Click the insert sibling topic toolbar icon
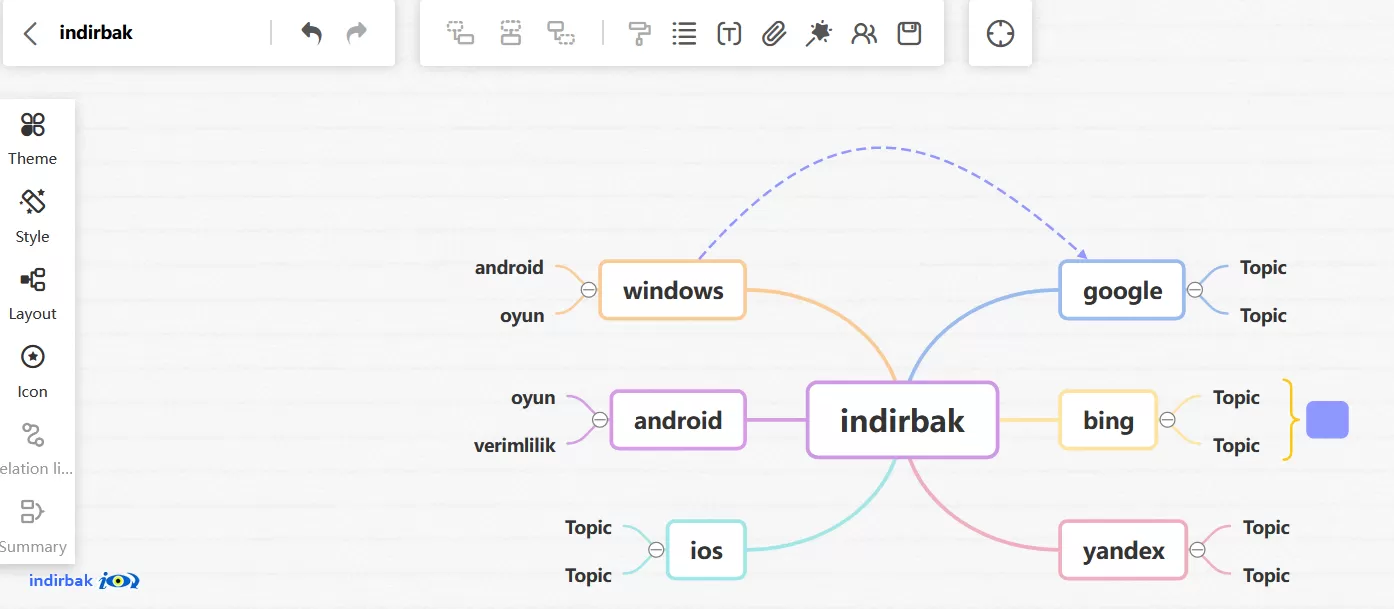 [x=511, y=33]
